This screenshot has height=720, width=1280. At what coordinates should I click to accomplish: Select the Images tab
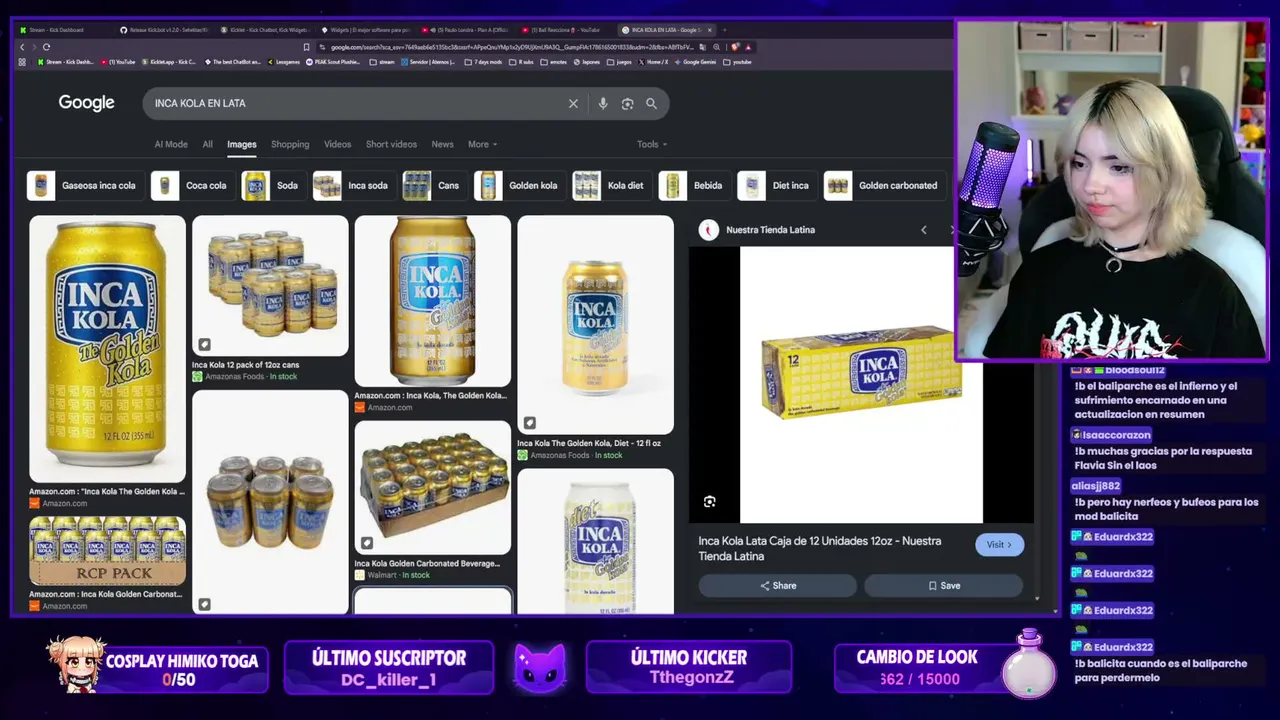pos(242,144)
